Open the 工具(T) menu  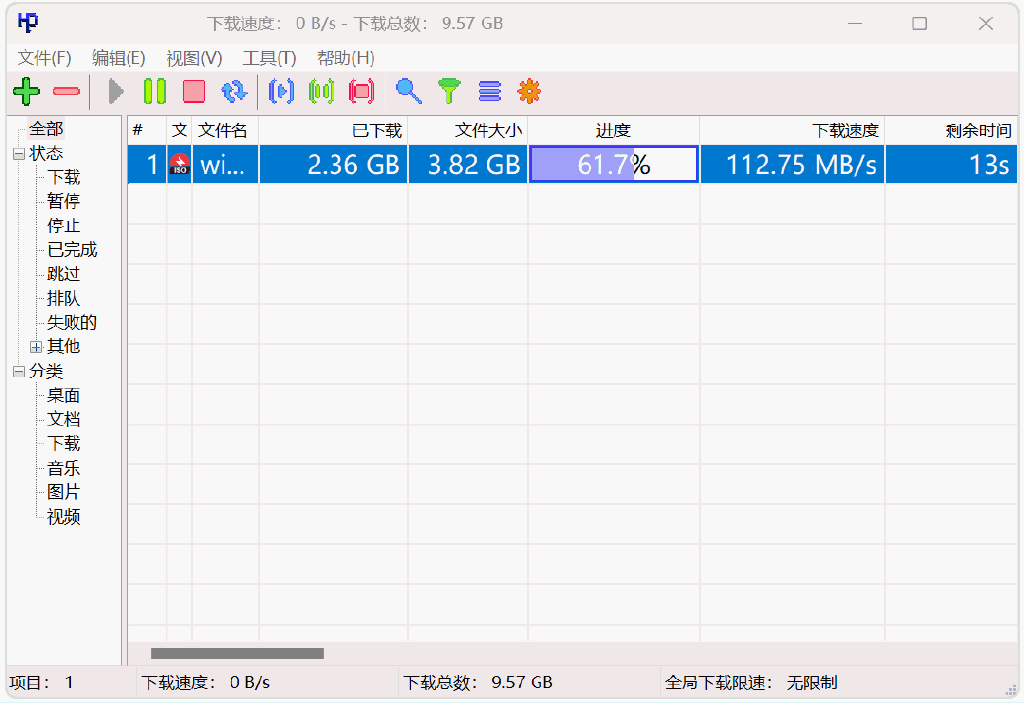(269, 58)
